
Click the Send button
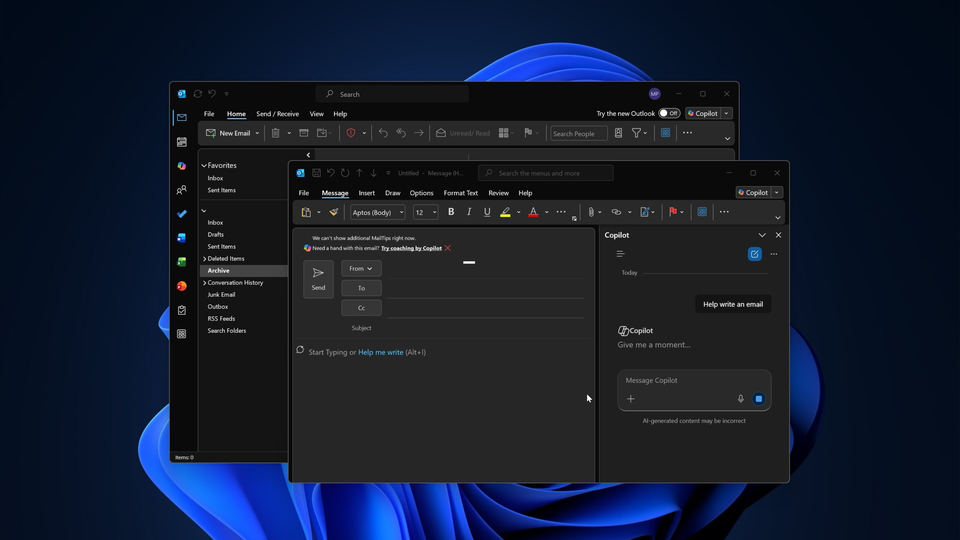pyautogui.click(x=318, y=279)
